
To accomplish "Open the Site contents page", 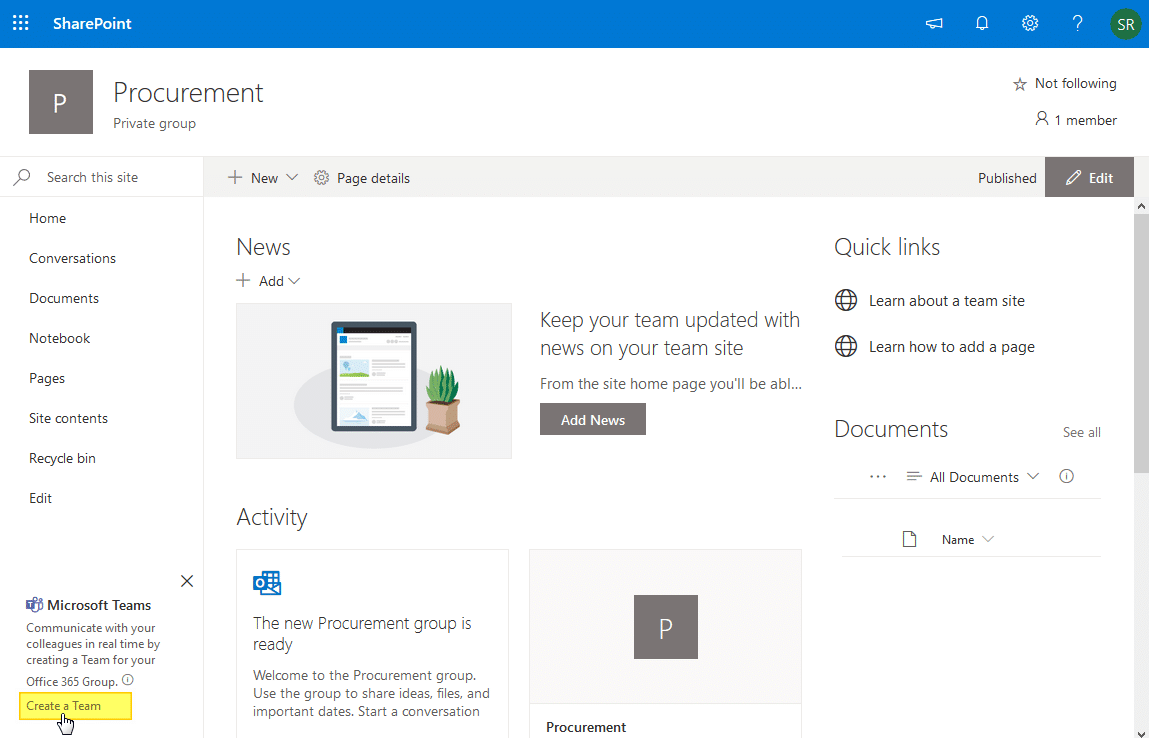I will coord(68,417).
